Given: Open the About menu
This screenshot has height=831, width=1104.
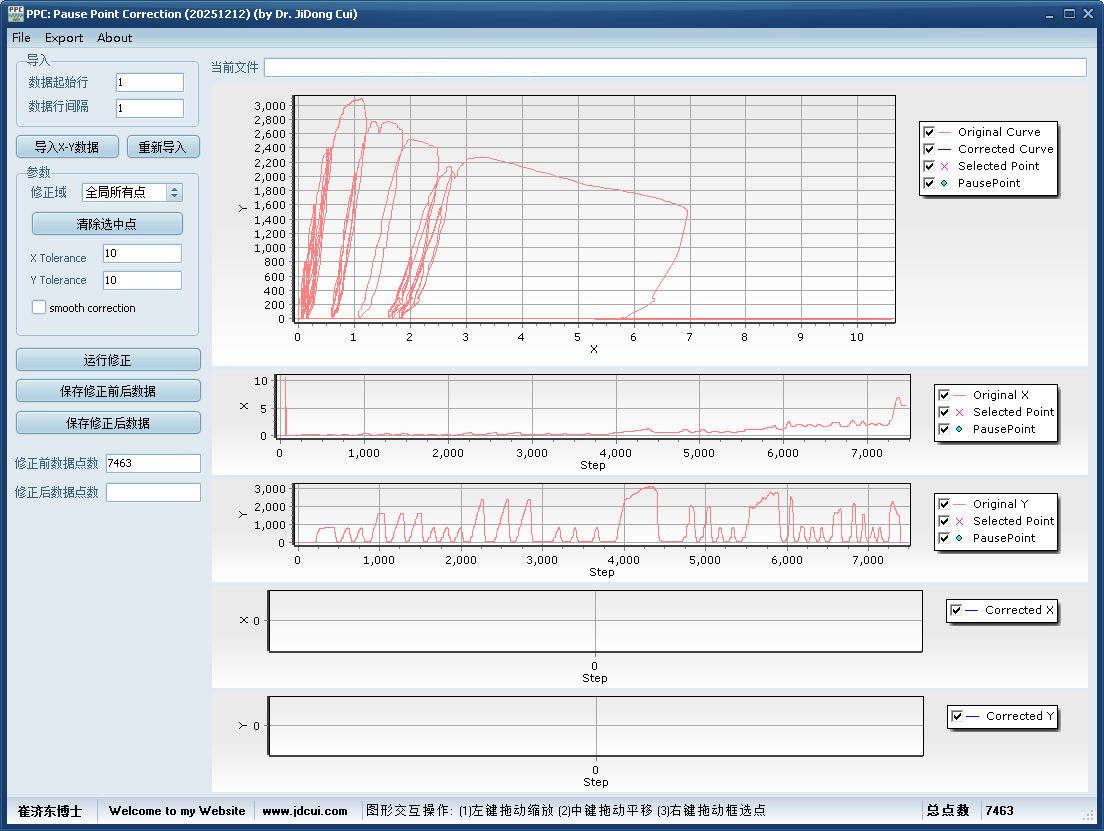Looking at the screenshot, I should pos(114,38).
